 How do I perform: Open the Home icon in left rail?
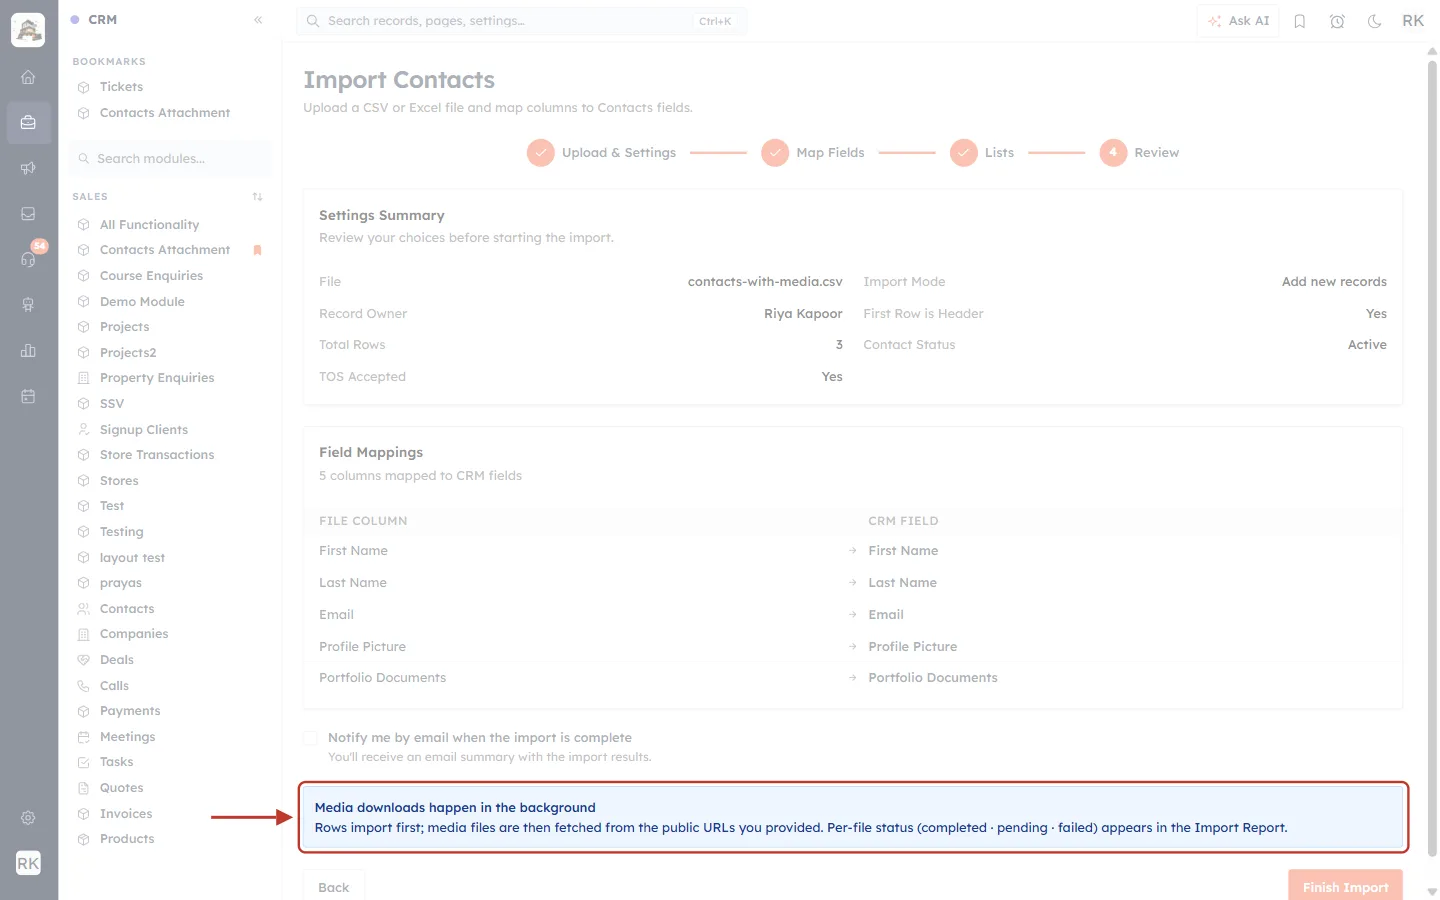[x=28, y=77]
